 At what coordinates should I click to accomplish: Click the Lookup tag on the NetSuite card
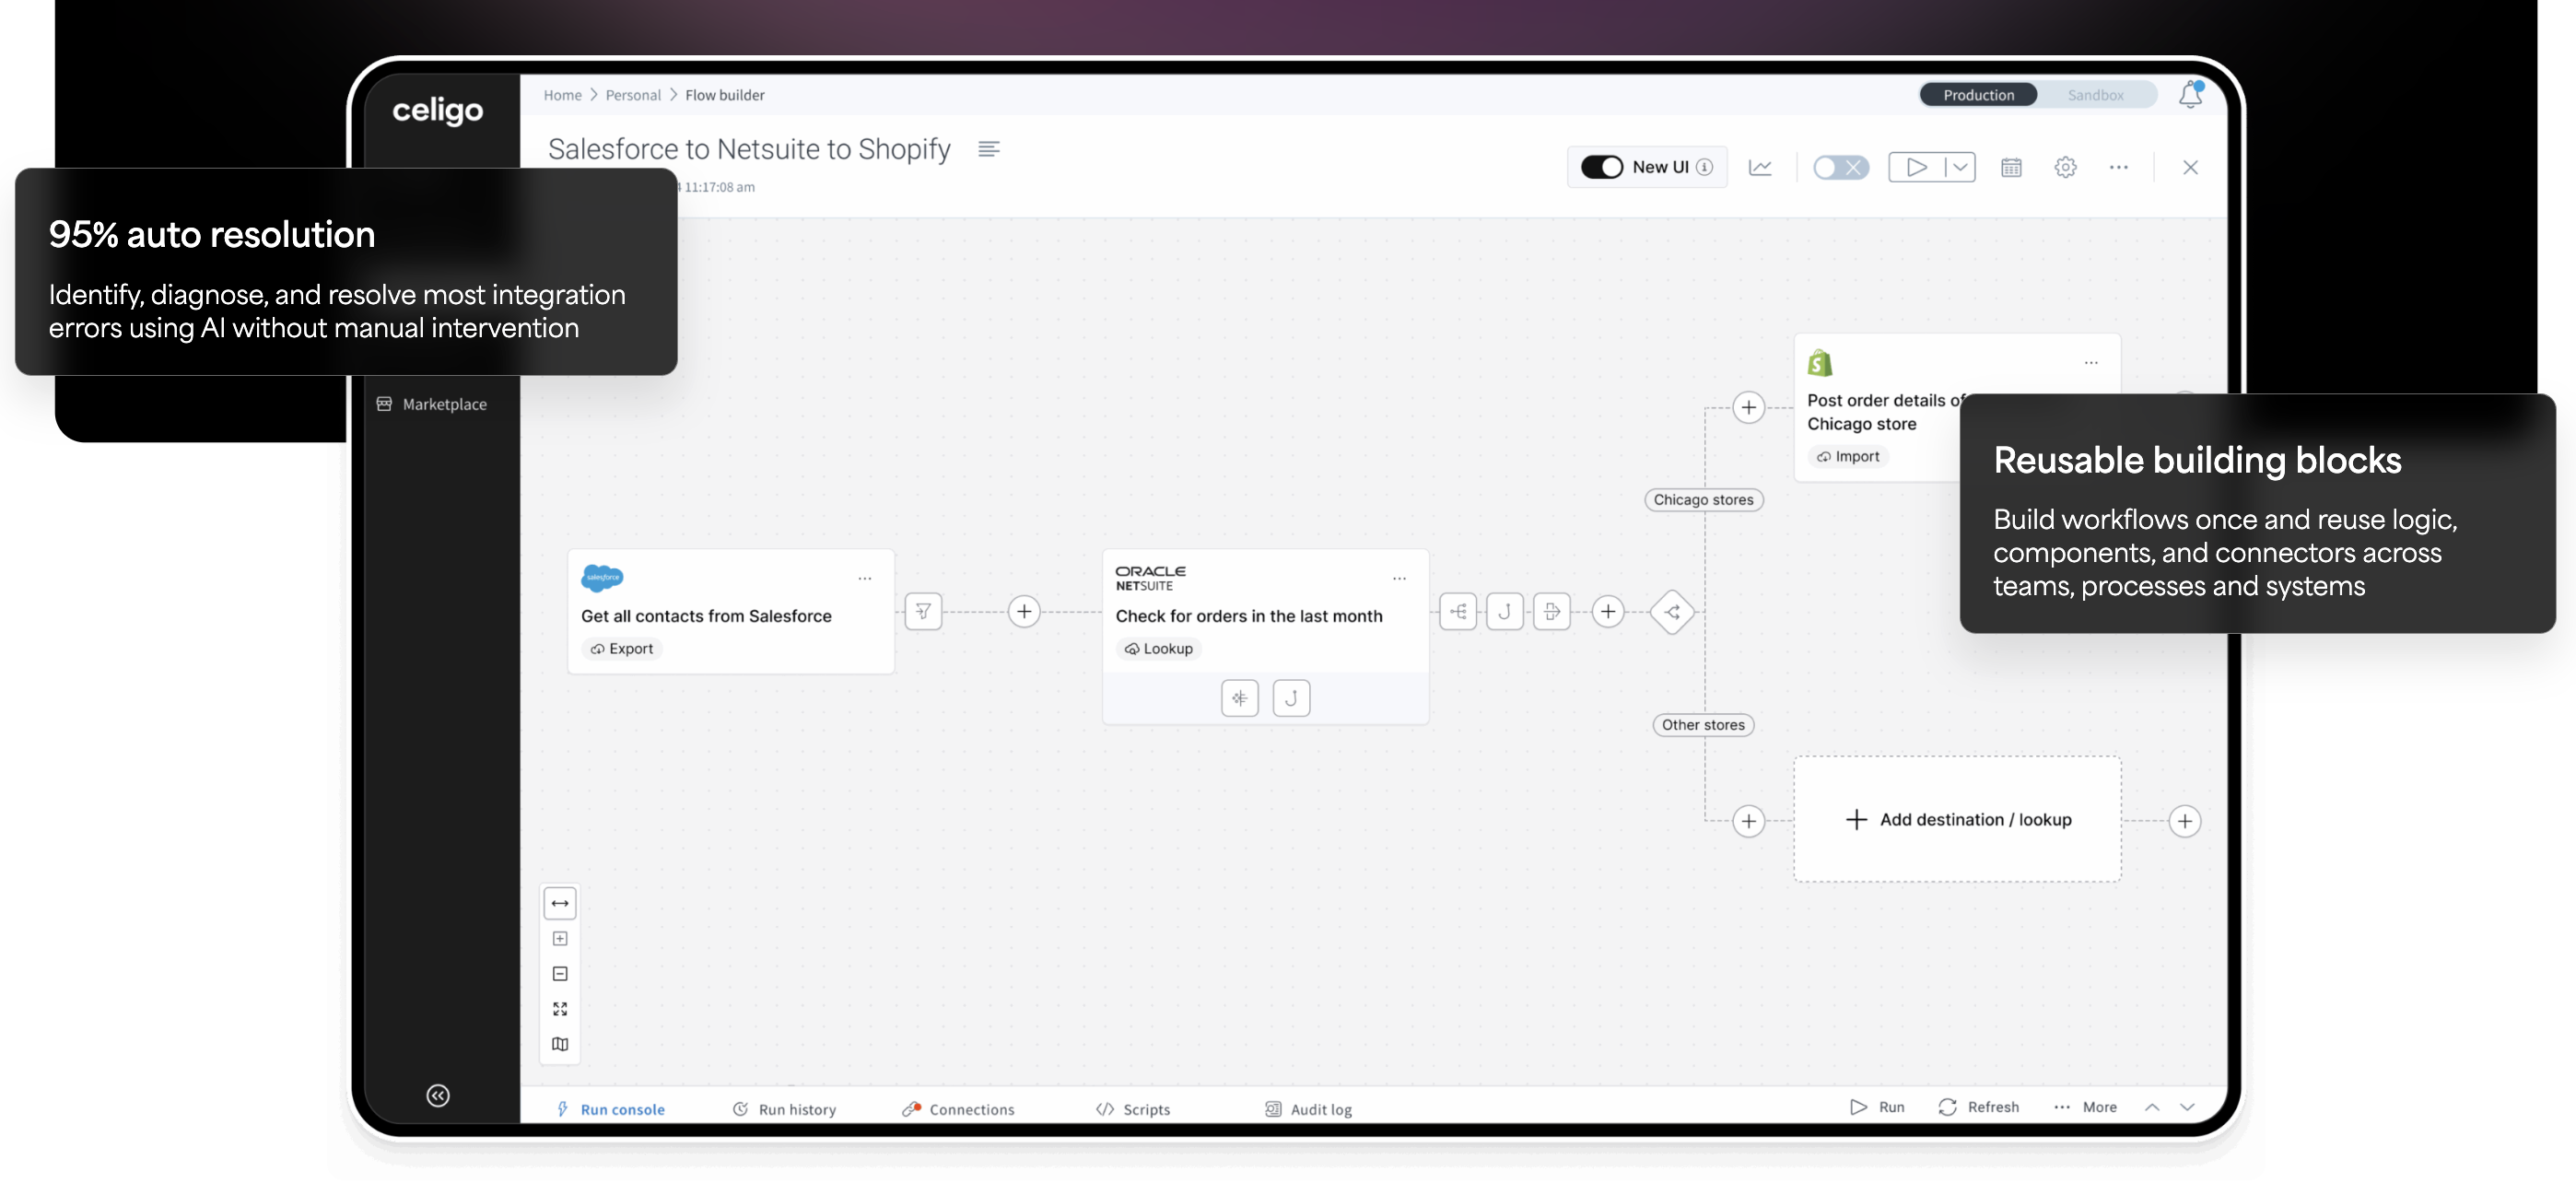point(1159,649)
